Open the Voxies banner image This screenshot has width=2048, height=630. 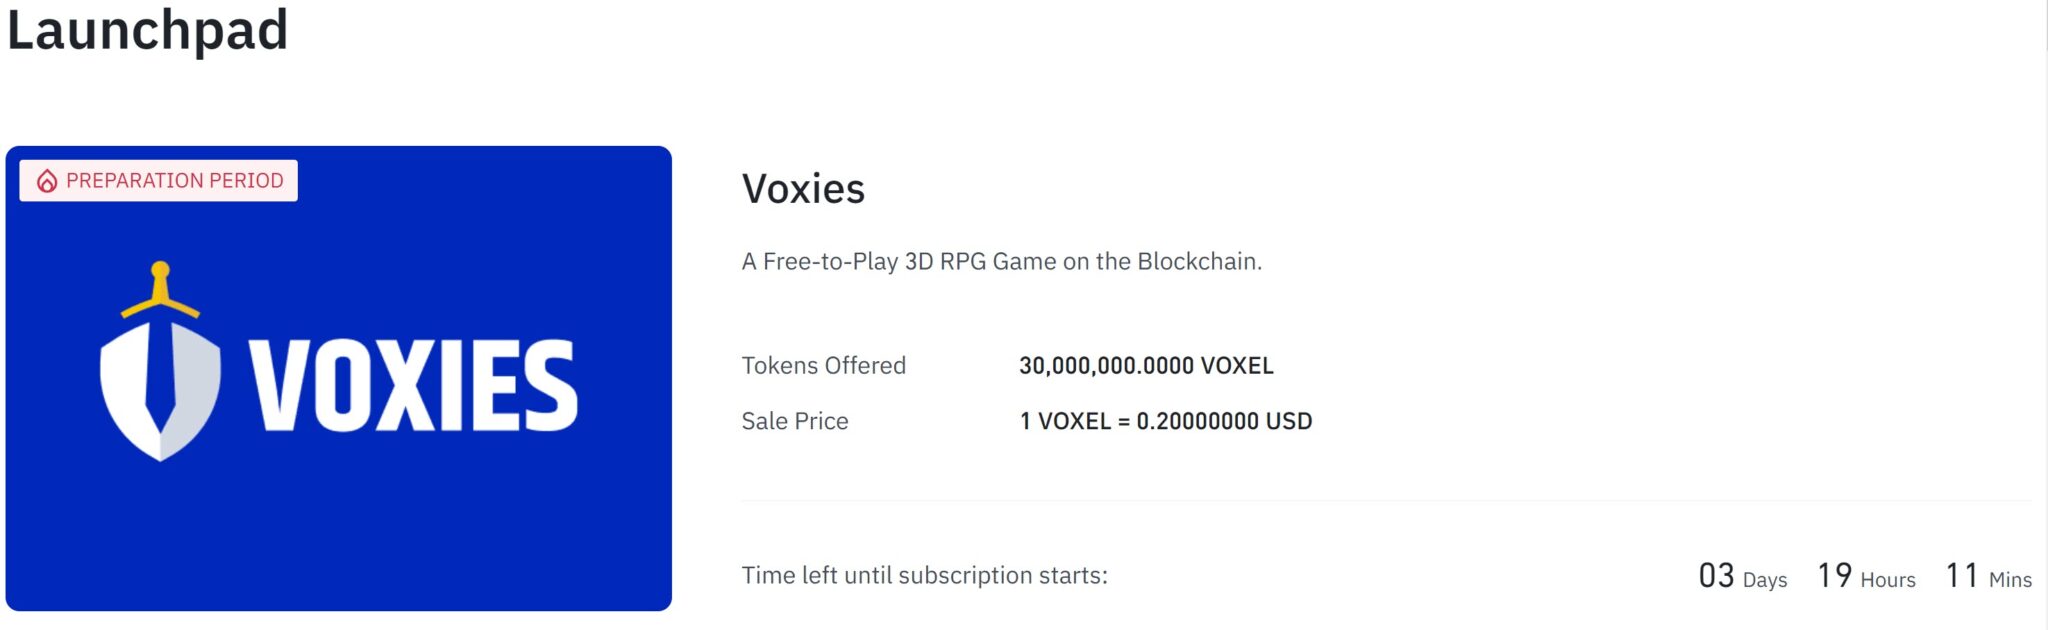tap(339, 379)
